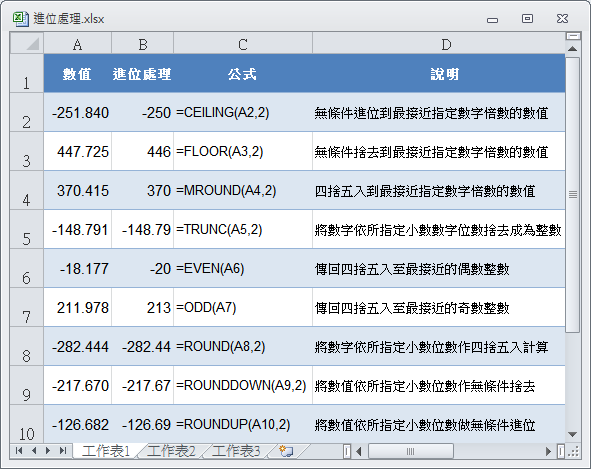Switch to 工作表1 sheet tab
The width and height of the screenshot is (591, 469).
click(106, 451)
